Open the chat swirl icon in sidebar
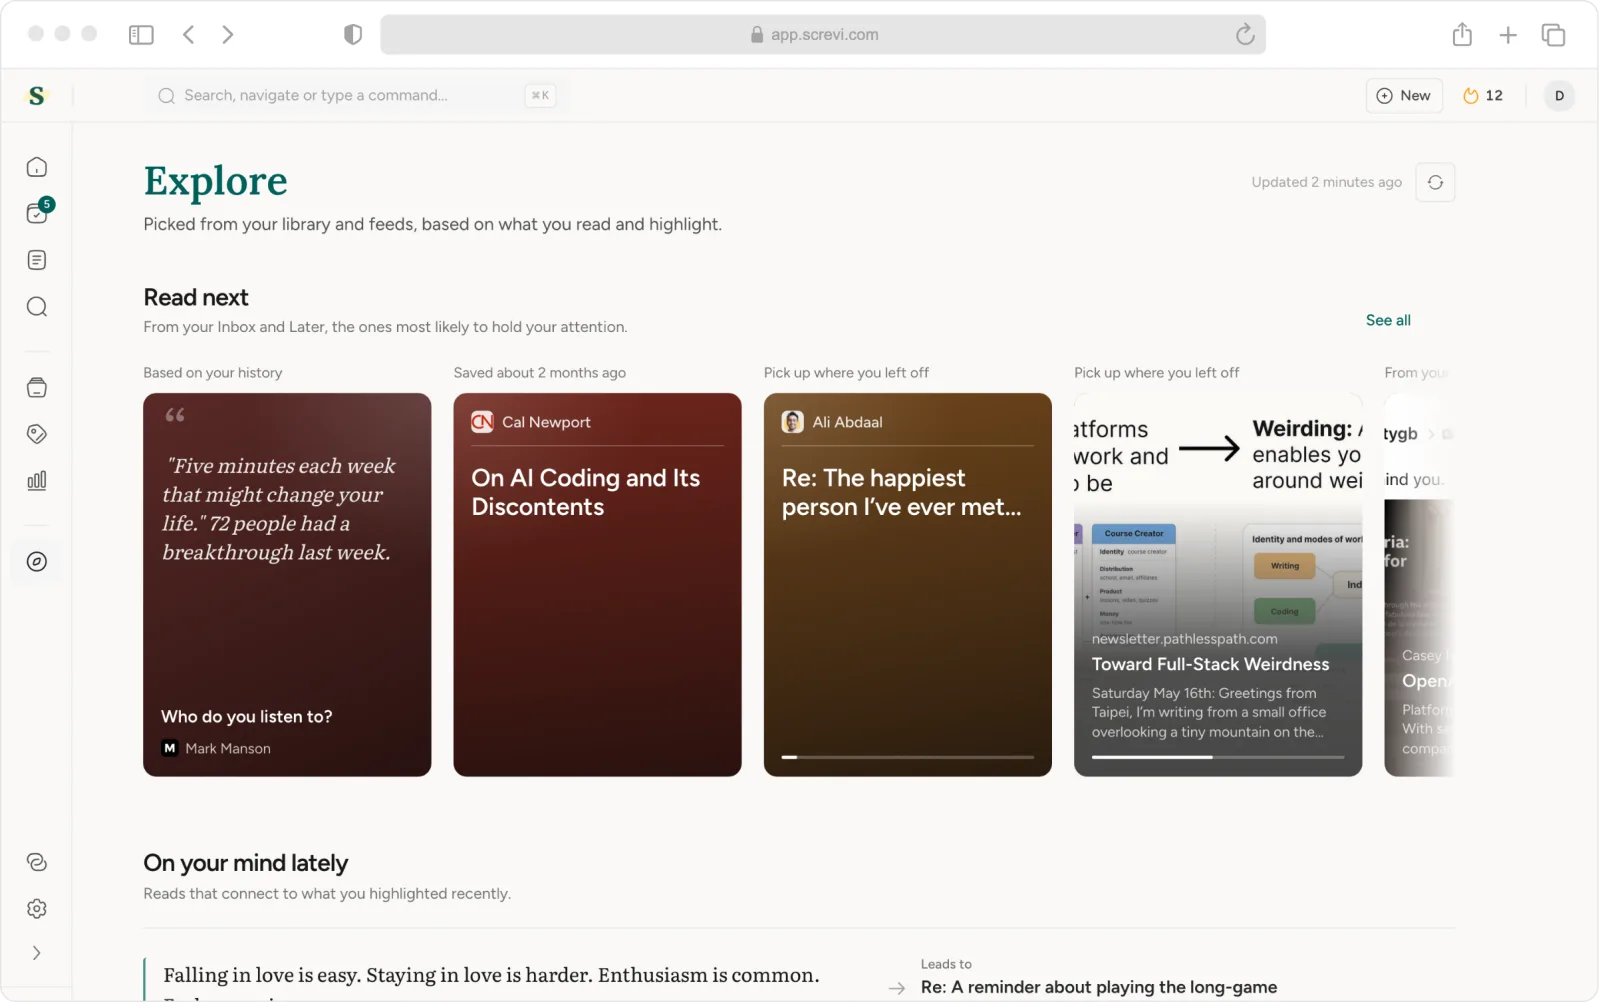The width and height of the screenshot is (1600, 1002). tap(37, 862)
